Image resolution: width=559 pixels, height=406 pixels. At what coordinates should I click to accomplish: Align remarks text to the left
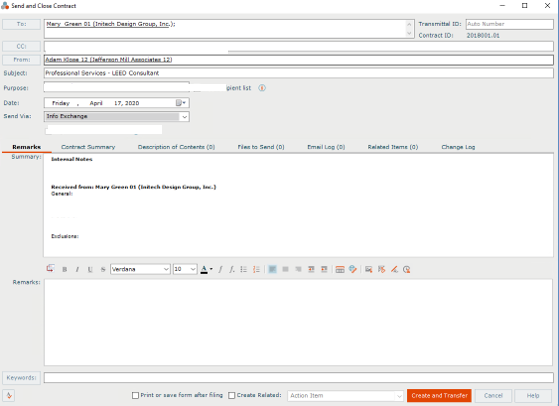[272, 269]
